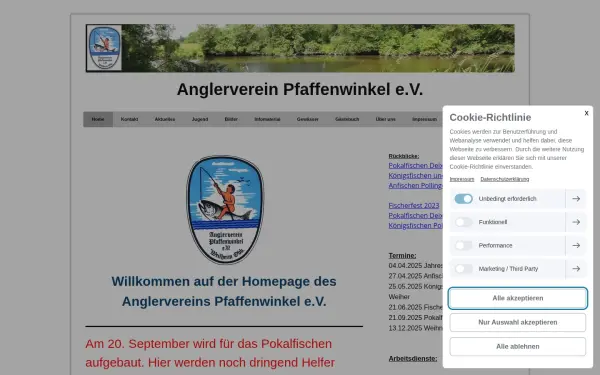Open the Bilder menu item
Viewport: 600px width, 375px height.
click(x=231, y=119)
